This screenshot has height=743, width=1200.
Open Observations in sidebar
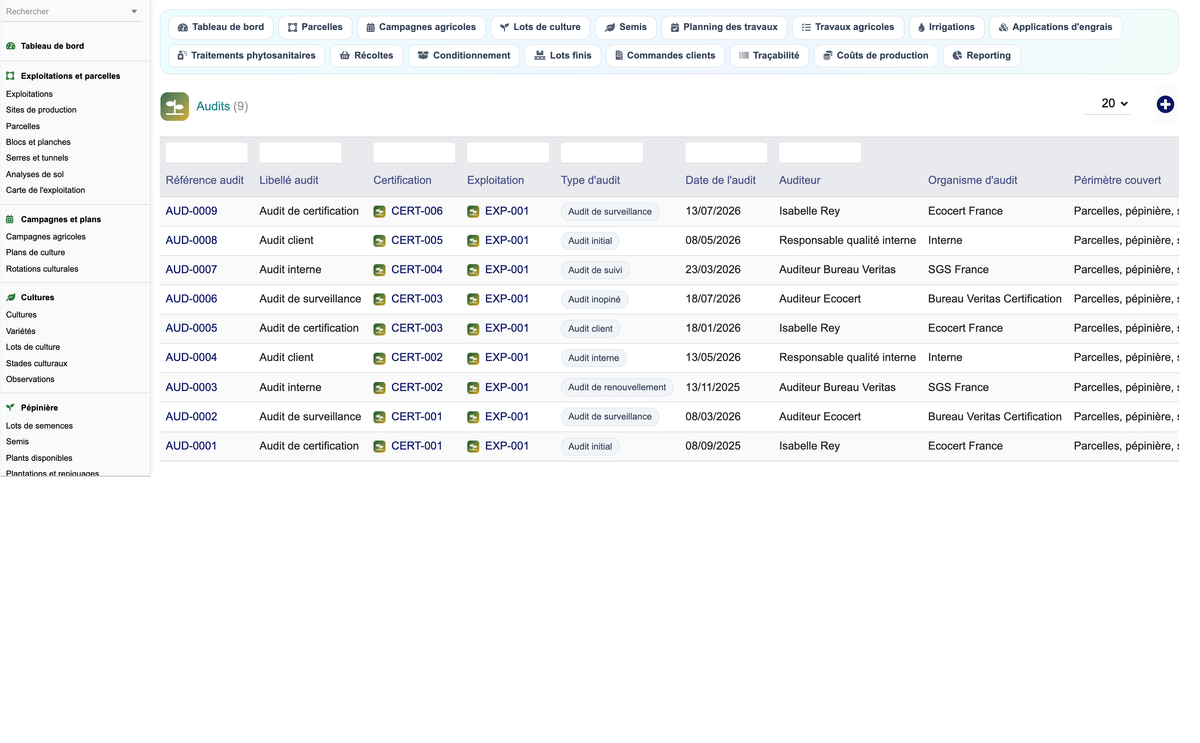click(x=30, y=379)
